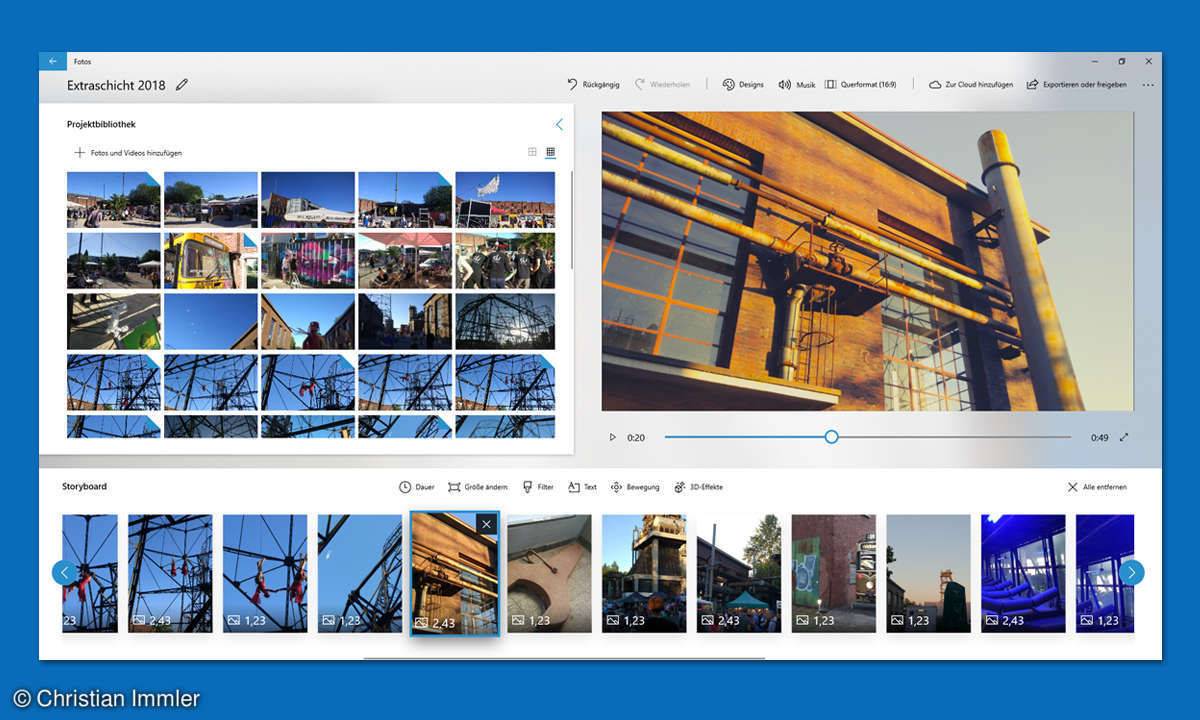Select the library photo of people in black shirts
1200x720 pixels.
[505, 261]
